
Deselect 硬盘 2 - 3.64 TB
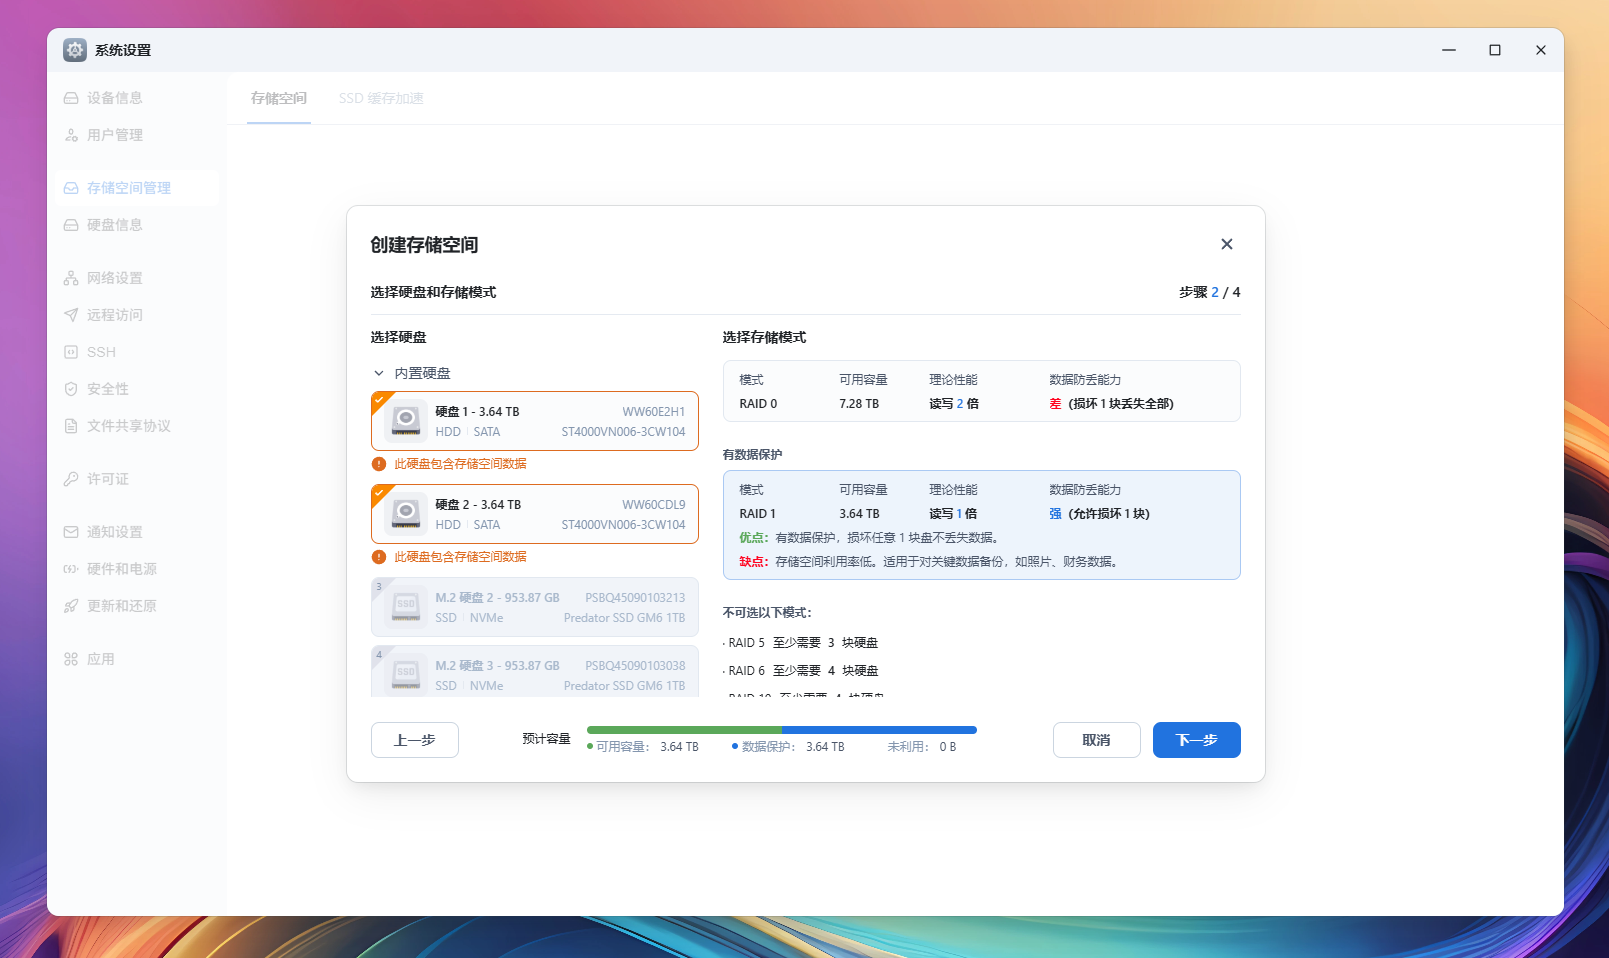click(534, 513)
